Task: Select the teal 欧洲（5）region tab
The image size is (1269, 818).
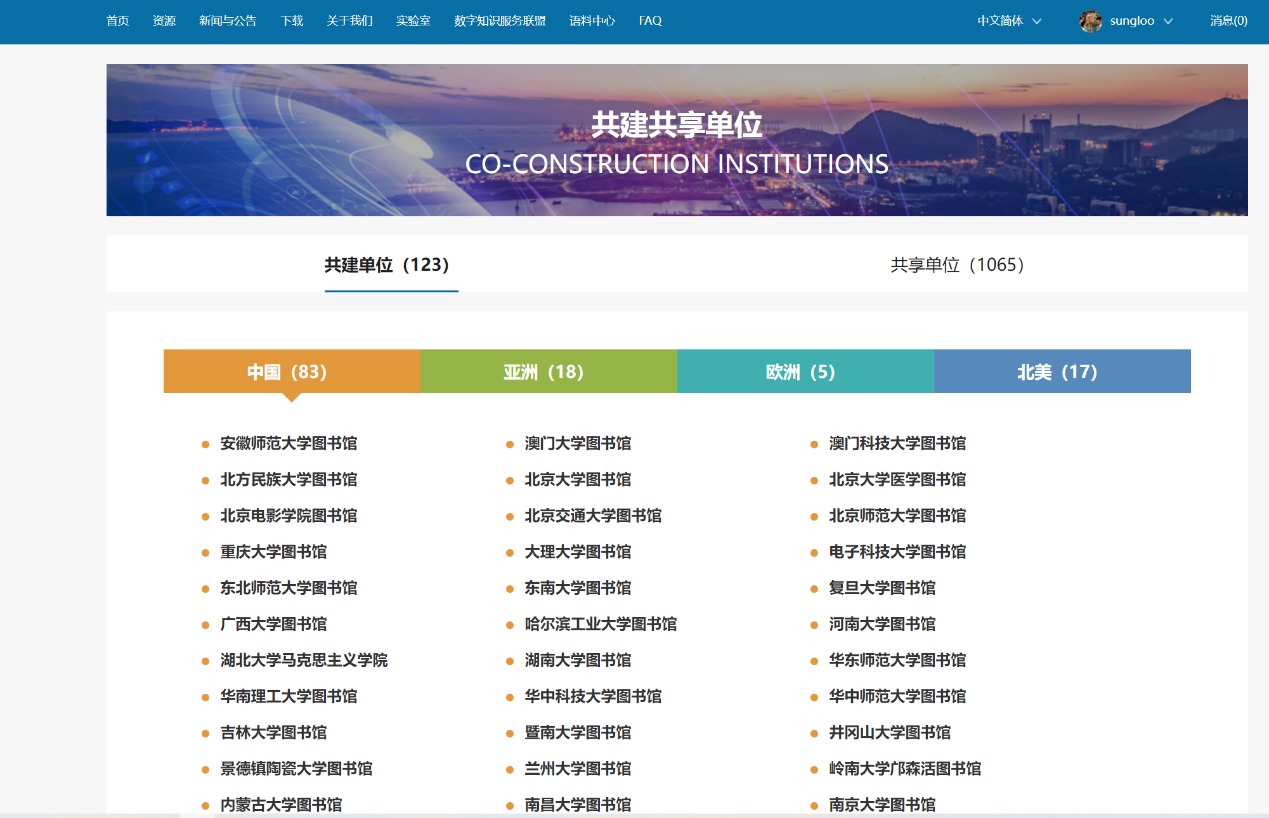Action: click(805, 371)
